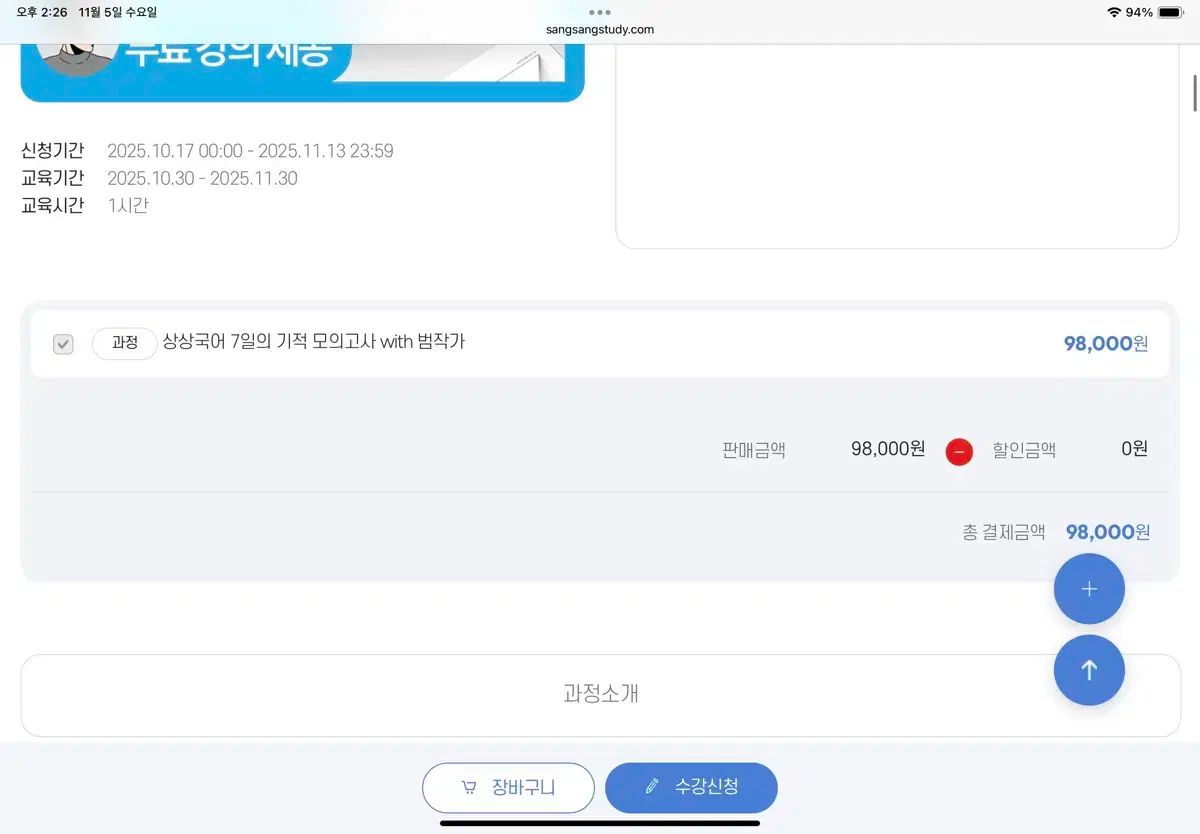Check the checkbox next to the 과정 course item

63,343
